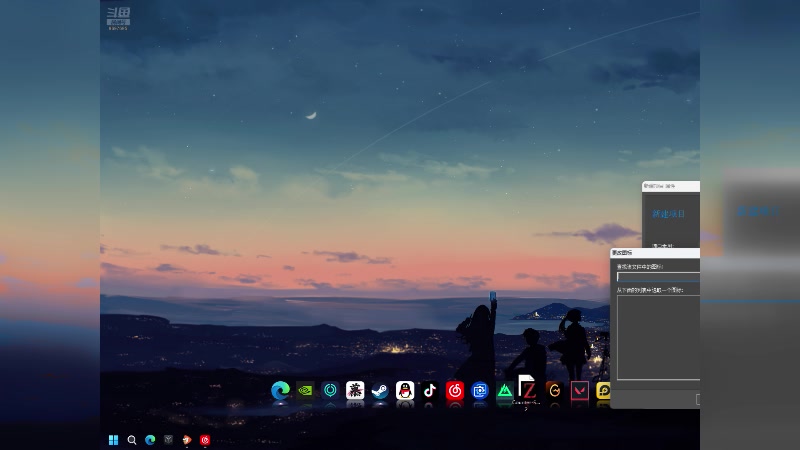Open NetEase Cloud Music taskbar icon
Image resolution: width=800 pixels, height=450 pixels.
pyautogui.click(x=205, y=440)
